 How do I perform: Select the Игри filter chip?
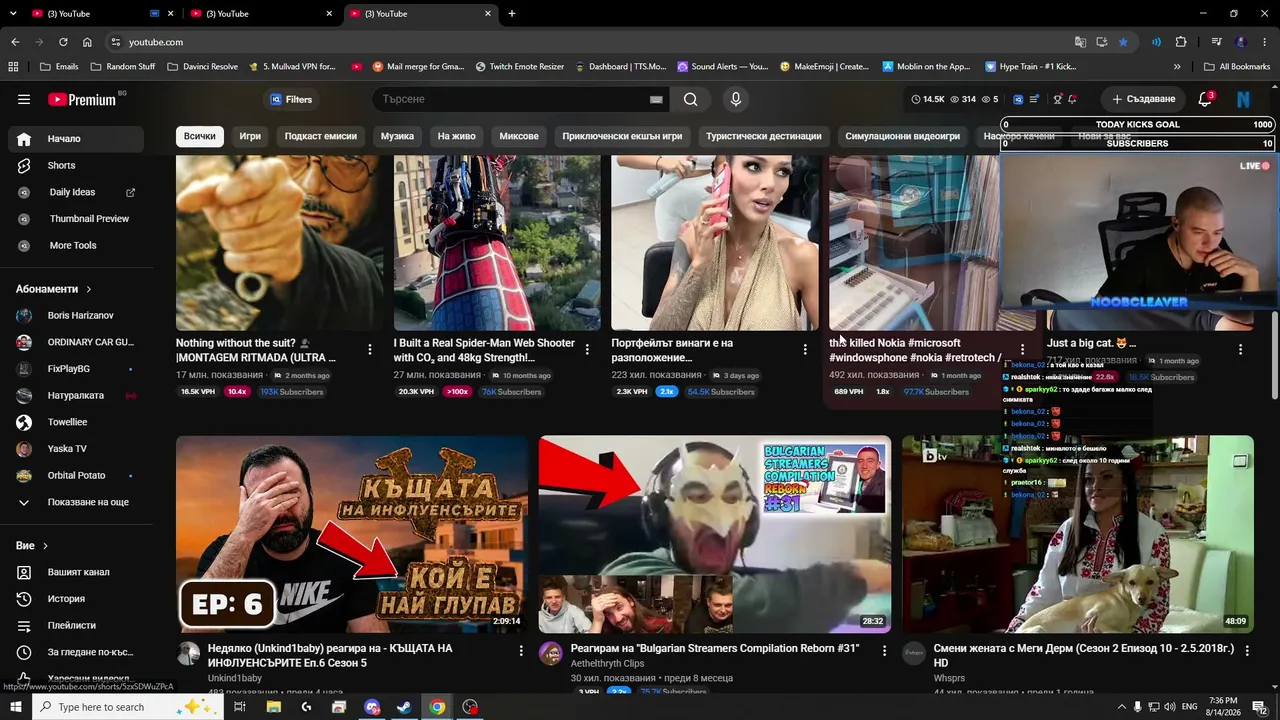coord(250,136)
